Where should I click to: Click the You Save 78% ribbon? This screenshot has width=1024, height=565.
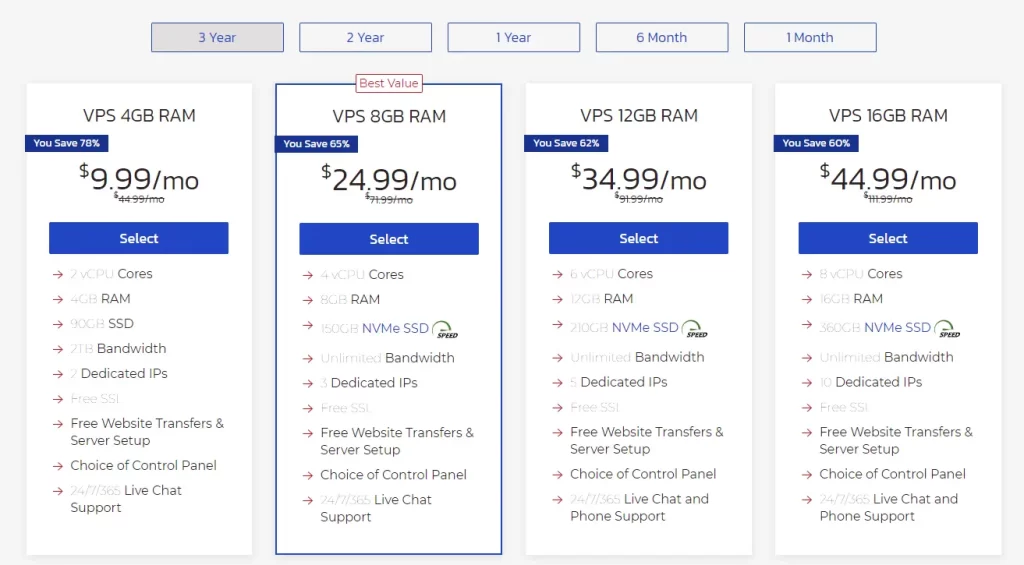67,143
